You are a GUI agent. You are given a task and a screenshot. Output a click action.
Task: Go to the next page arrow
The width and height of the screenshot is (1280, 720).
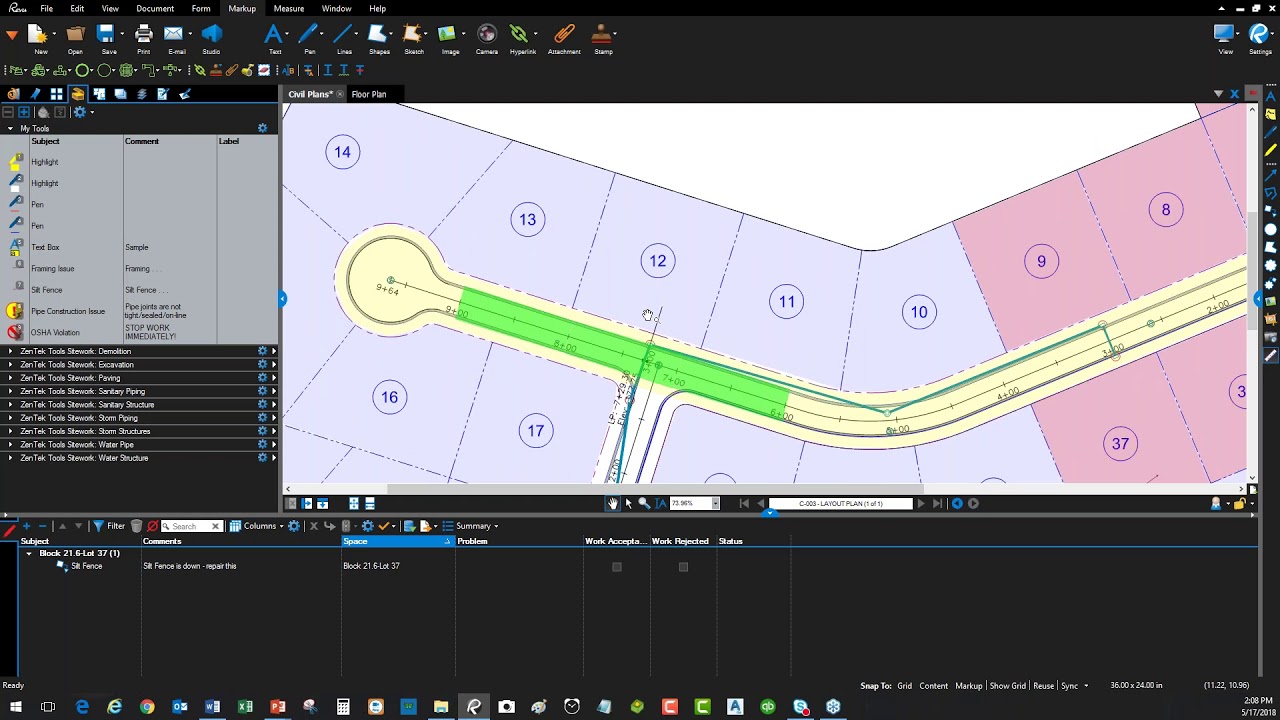(921, 503)
